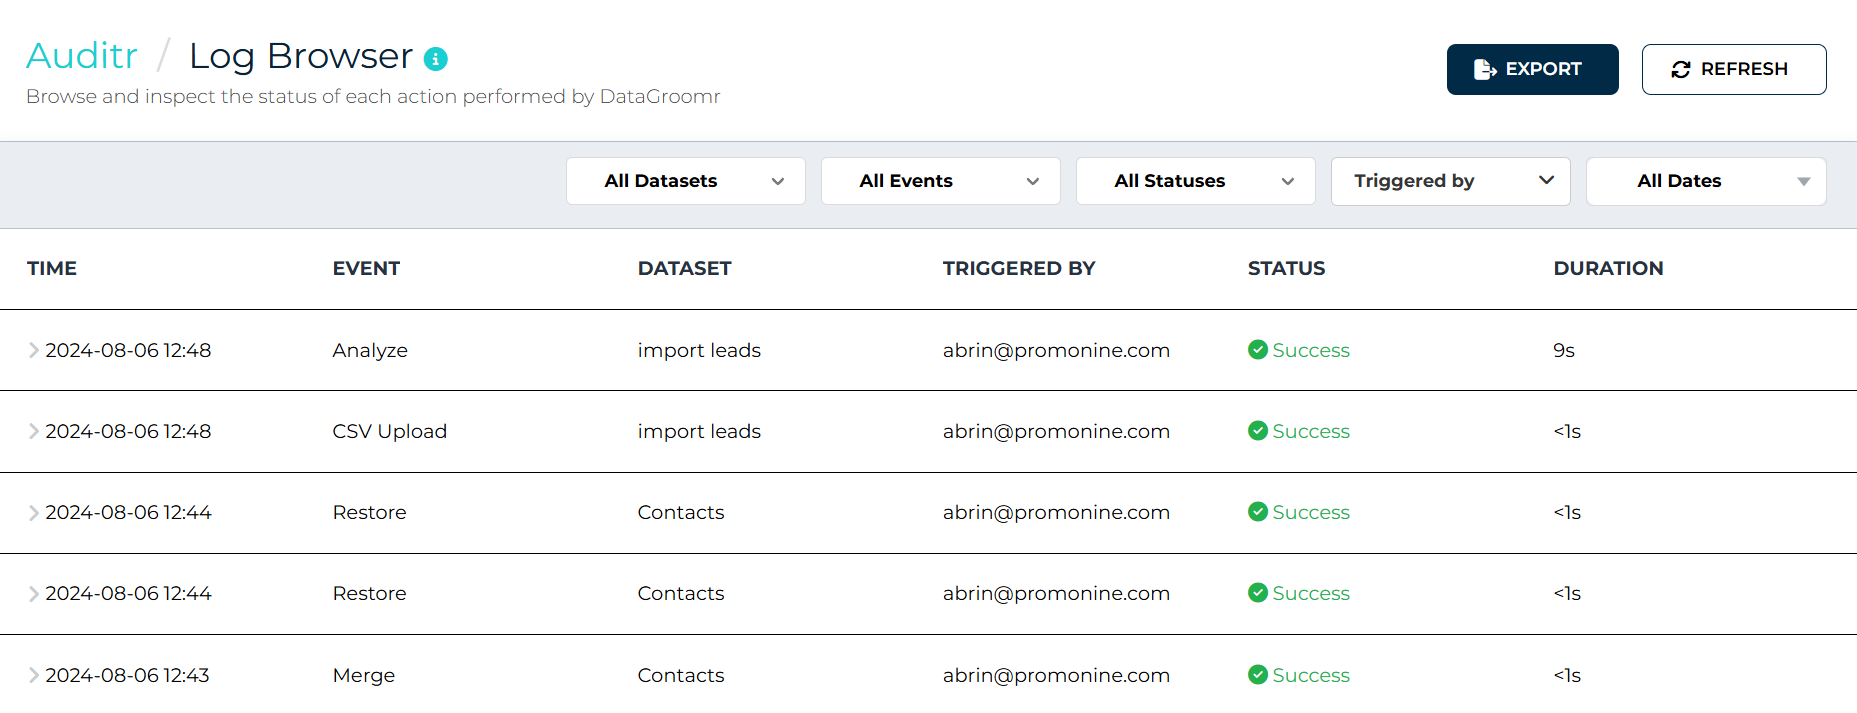
Task: Click the TRIGGERED BY column header
Action: [1019, 268]
